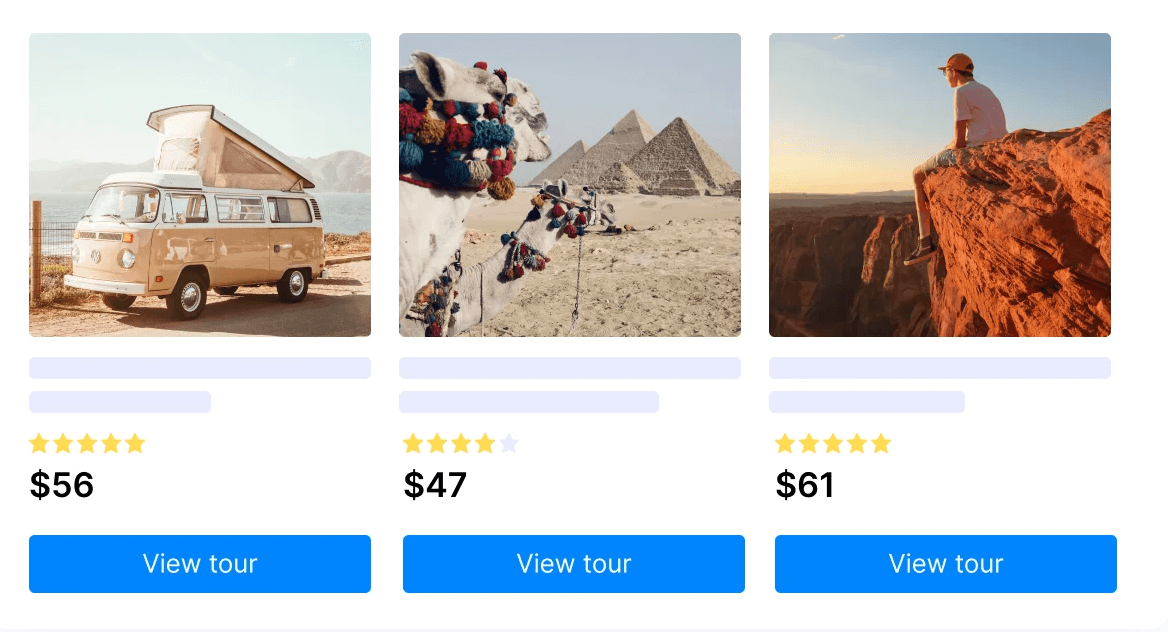
Task: Open the camel and pyramids tour photo
Action: point(570,185)
